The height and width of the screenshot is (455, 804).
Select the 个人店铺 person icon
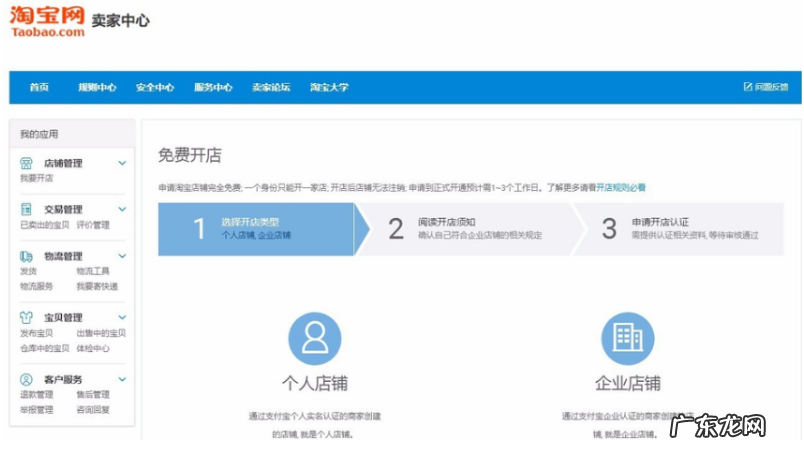coord(315,339)
